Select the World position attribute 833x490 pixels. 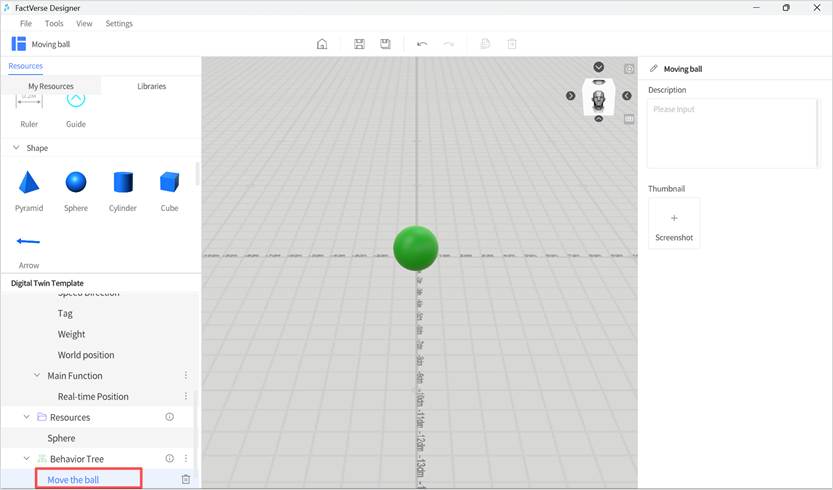click(86, 355)
